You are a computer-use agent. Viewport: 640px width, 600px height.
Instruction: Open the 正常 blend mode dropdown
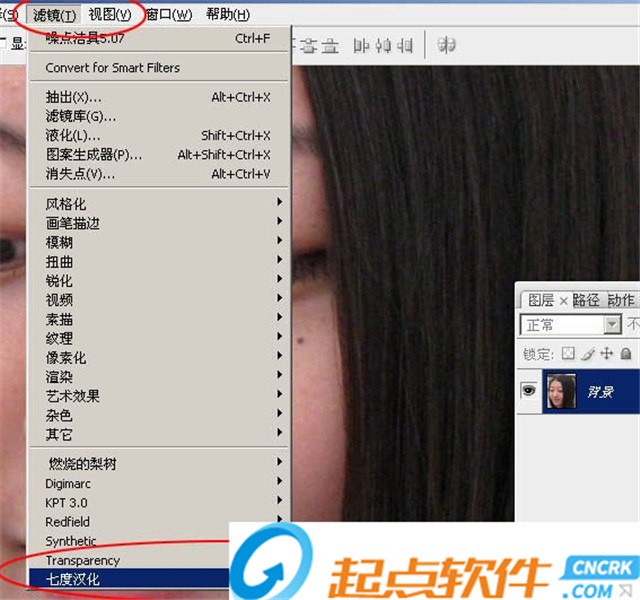(x=571, y=325)
